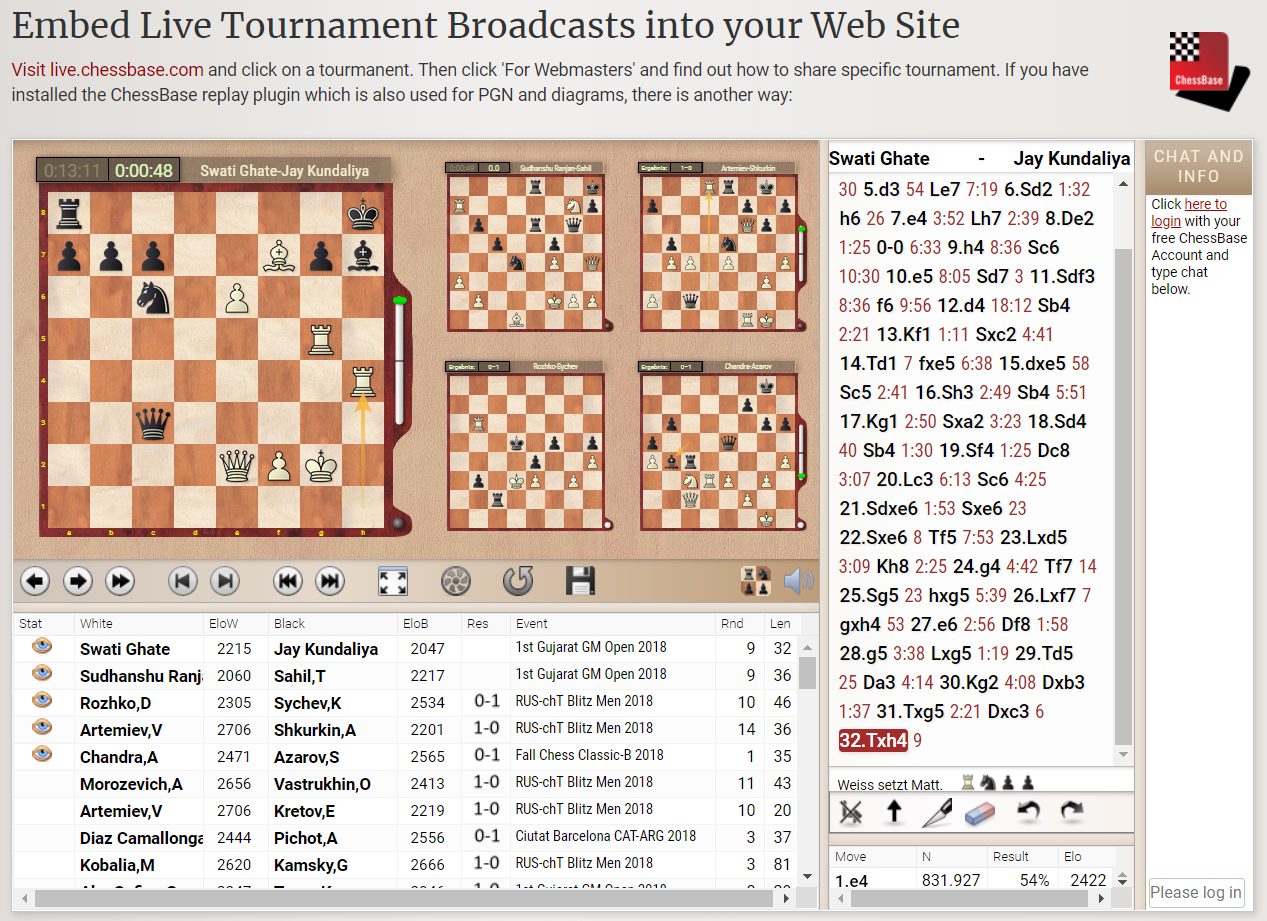Click down arrow of notation scrollbar
Image resolution: width=1267 pixels, height=921 pixels.
1123,755
